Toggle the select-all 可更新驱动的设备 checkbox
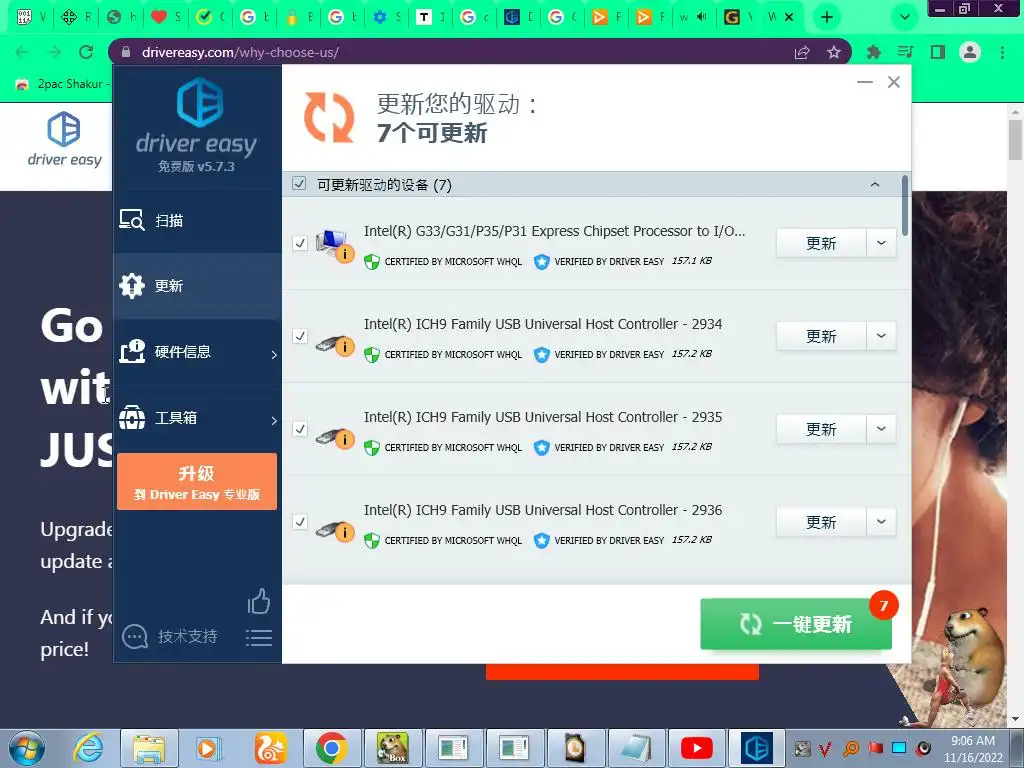1024x768 pixels. coord(299,184)
